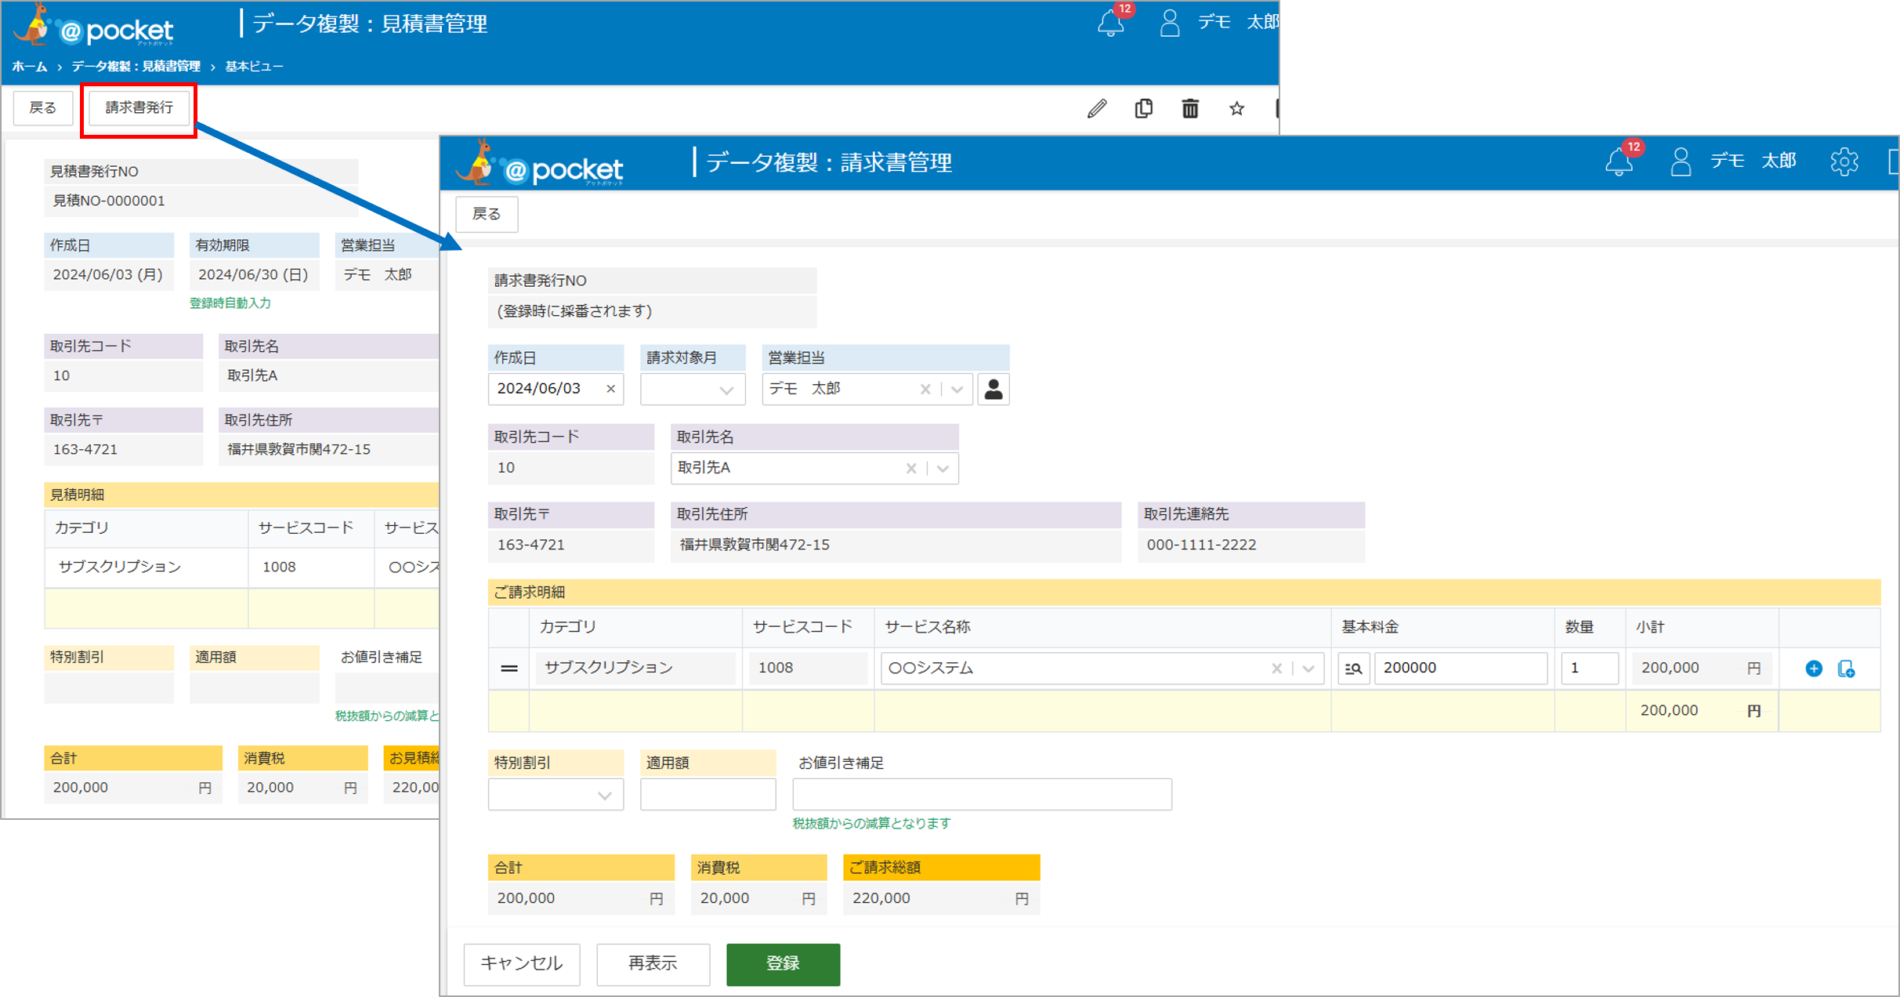1900x997 pixels.
Task: Click the @pocket logo in 請求書管理 window
Action: click(x=540, y=165)
